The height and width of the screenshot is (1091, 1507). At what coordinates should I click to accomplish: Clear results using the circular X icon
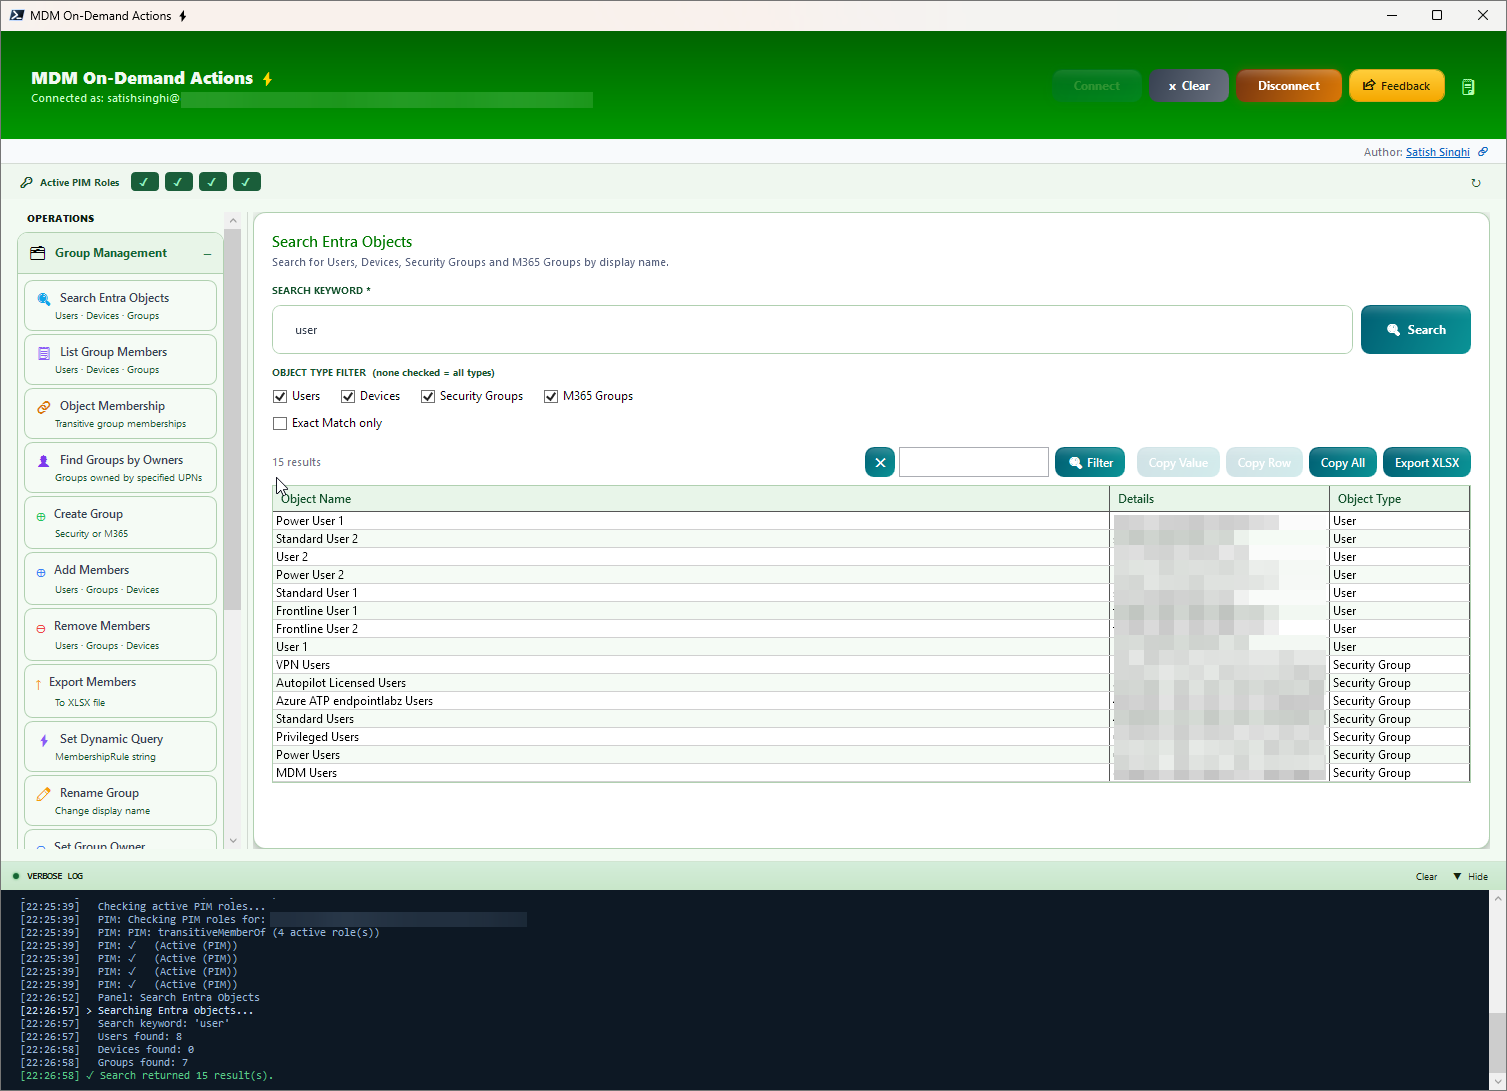pyautogui.click(x=879, y=461)
